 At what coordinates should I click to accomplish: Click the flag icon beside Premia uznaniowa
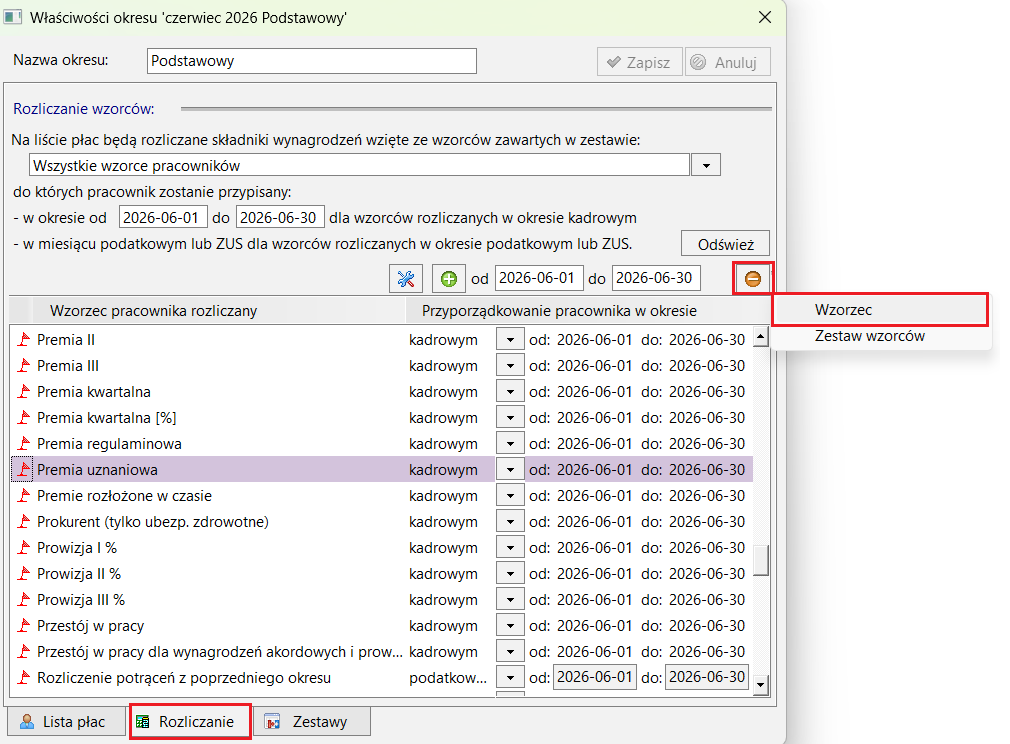tap(24, 470)
